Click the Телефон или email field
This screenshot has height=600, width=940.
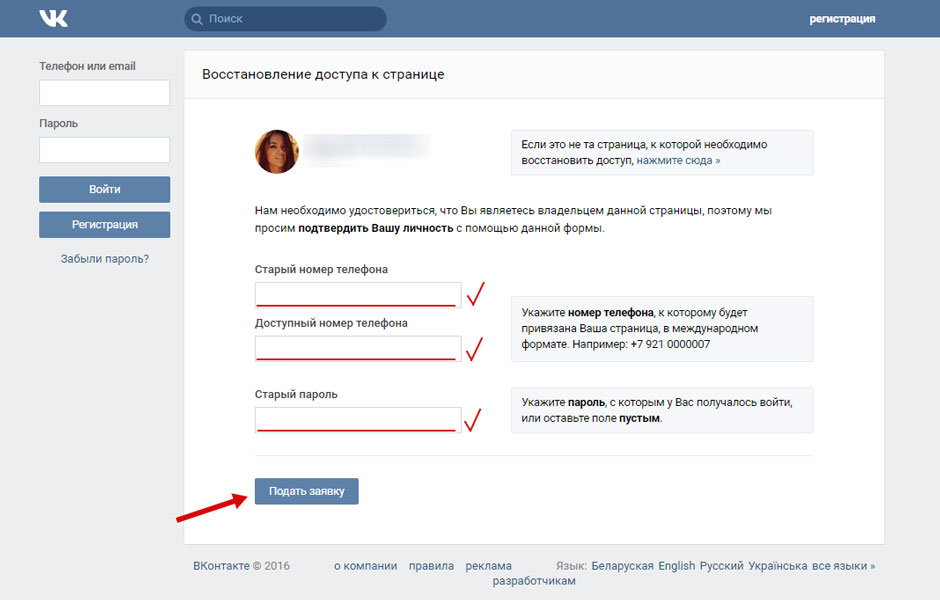click(x=104, y=93)
